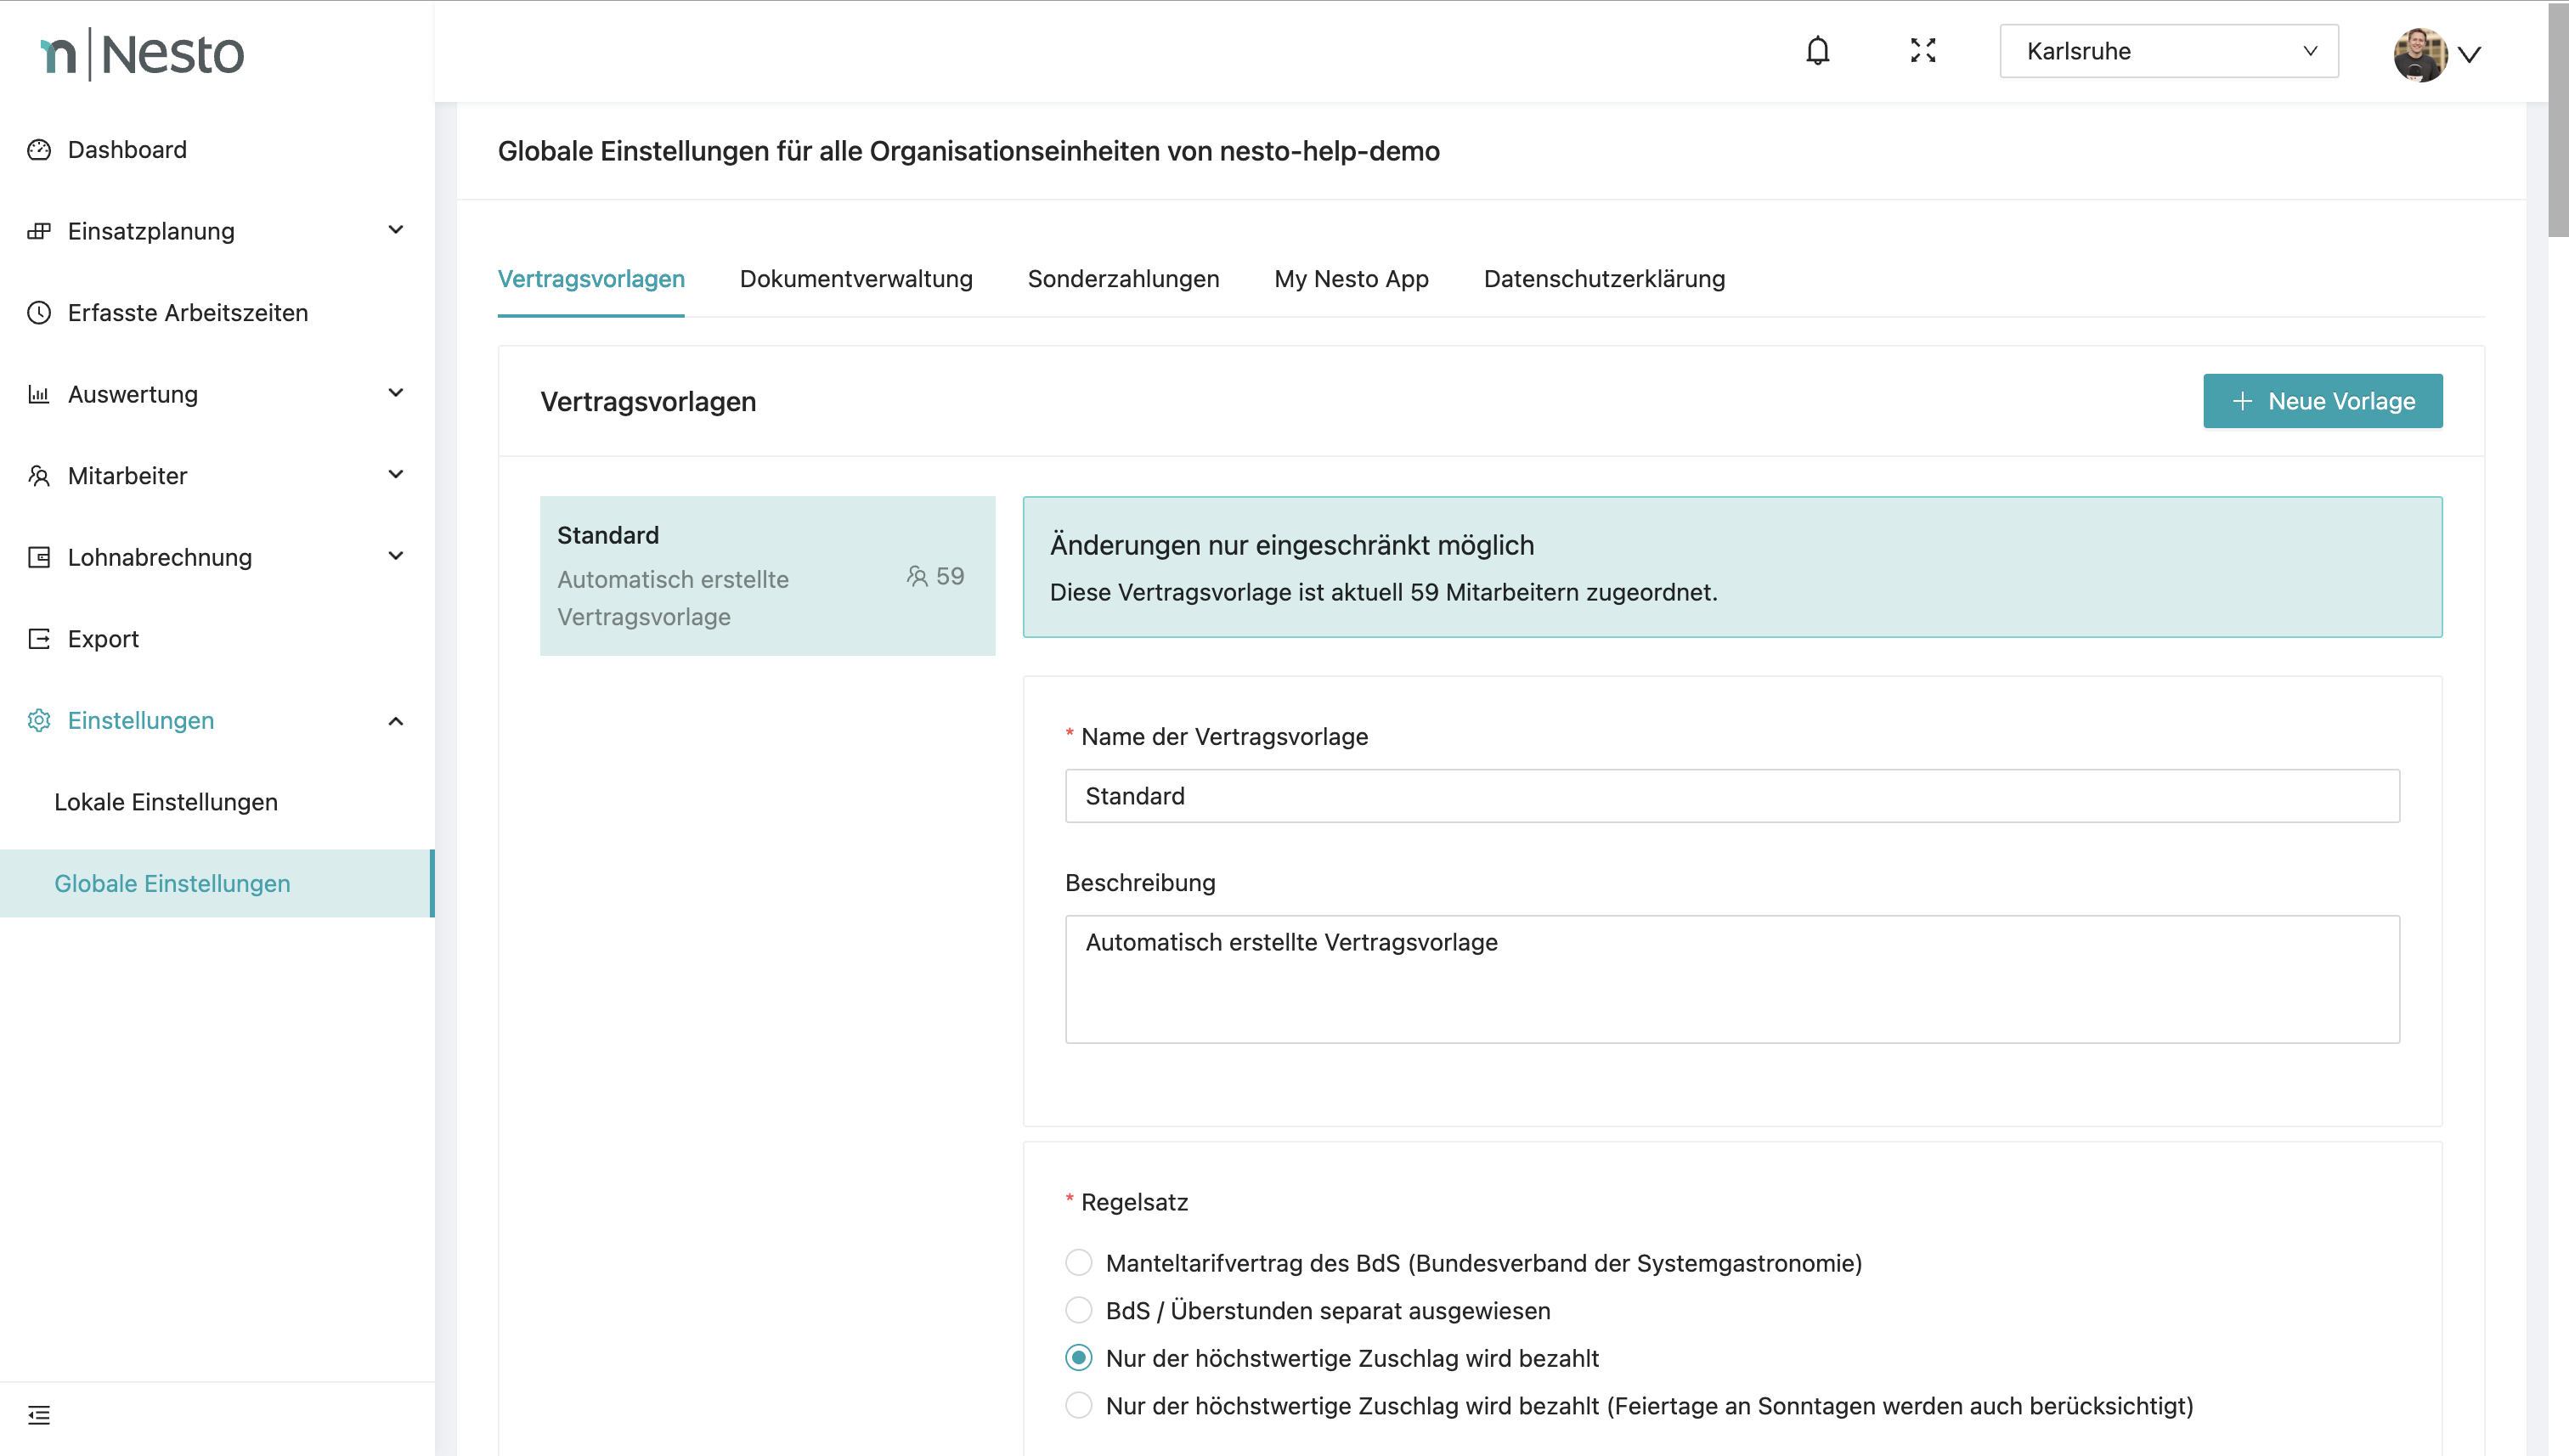Select BdS / Überstunden separat ausgewiesen option
Image resolution: width=2569 pixels, height=1456 pixels.
coord(1078,1310)
